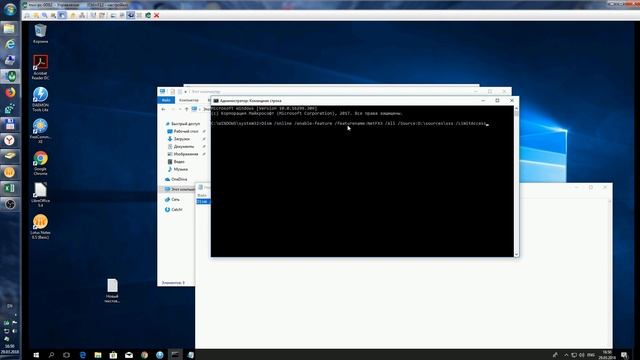640x360 pixels.
Task: Switch to Command Prompt on remote taskbar
Action: (175, 355)
